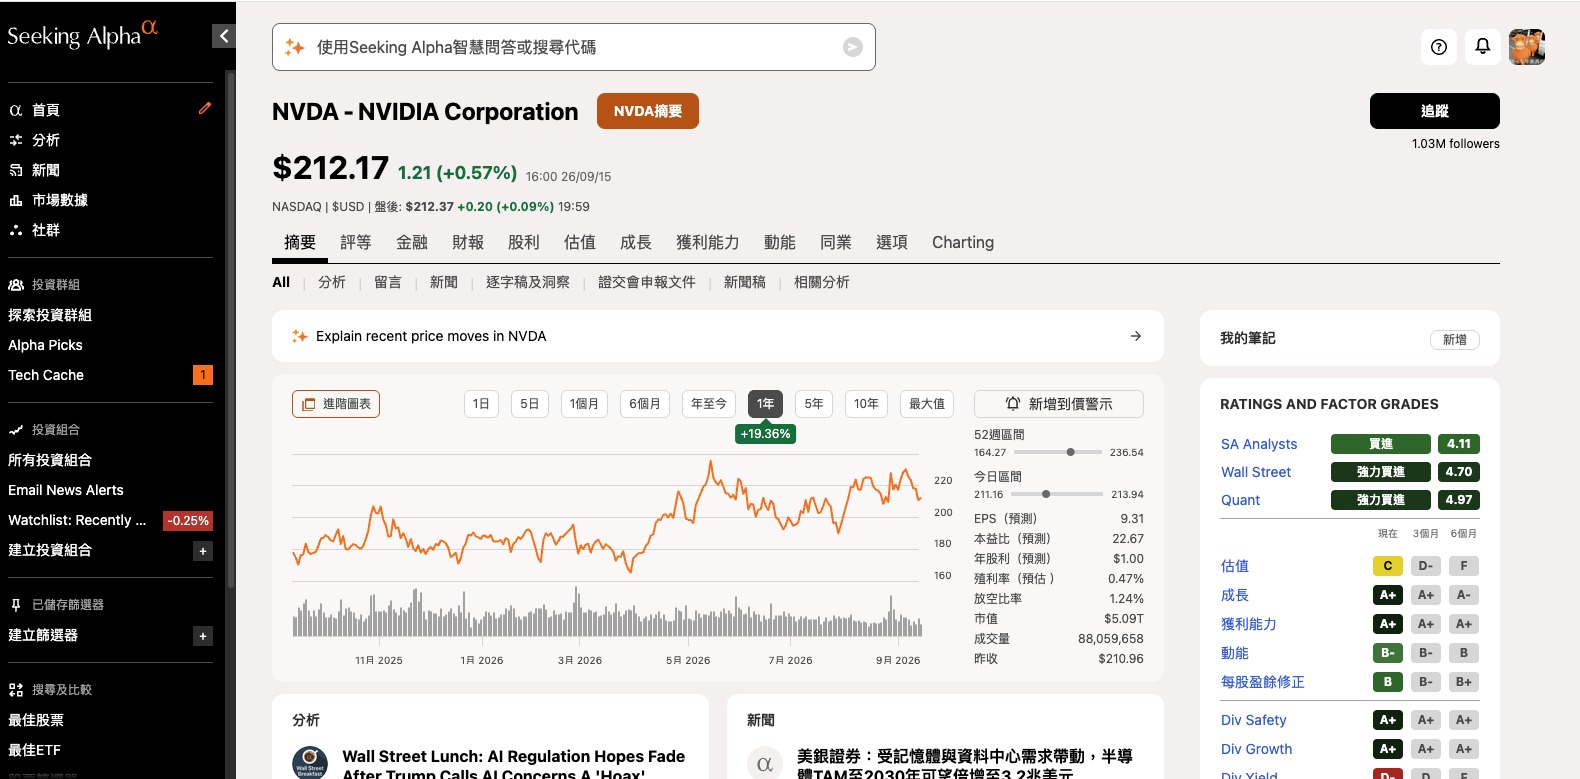
Task: Open the notifications bell icon
Action: point(1483,47)
